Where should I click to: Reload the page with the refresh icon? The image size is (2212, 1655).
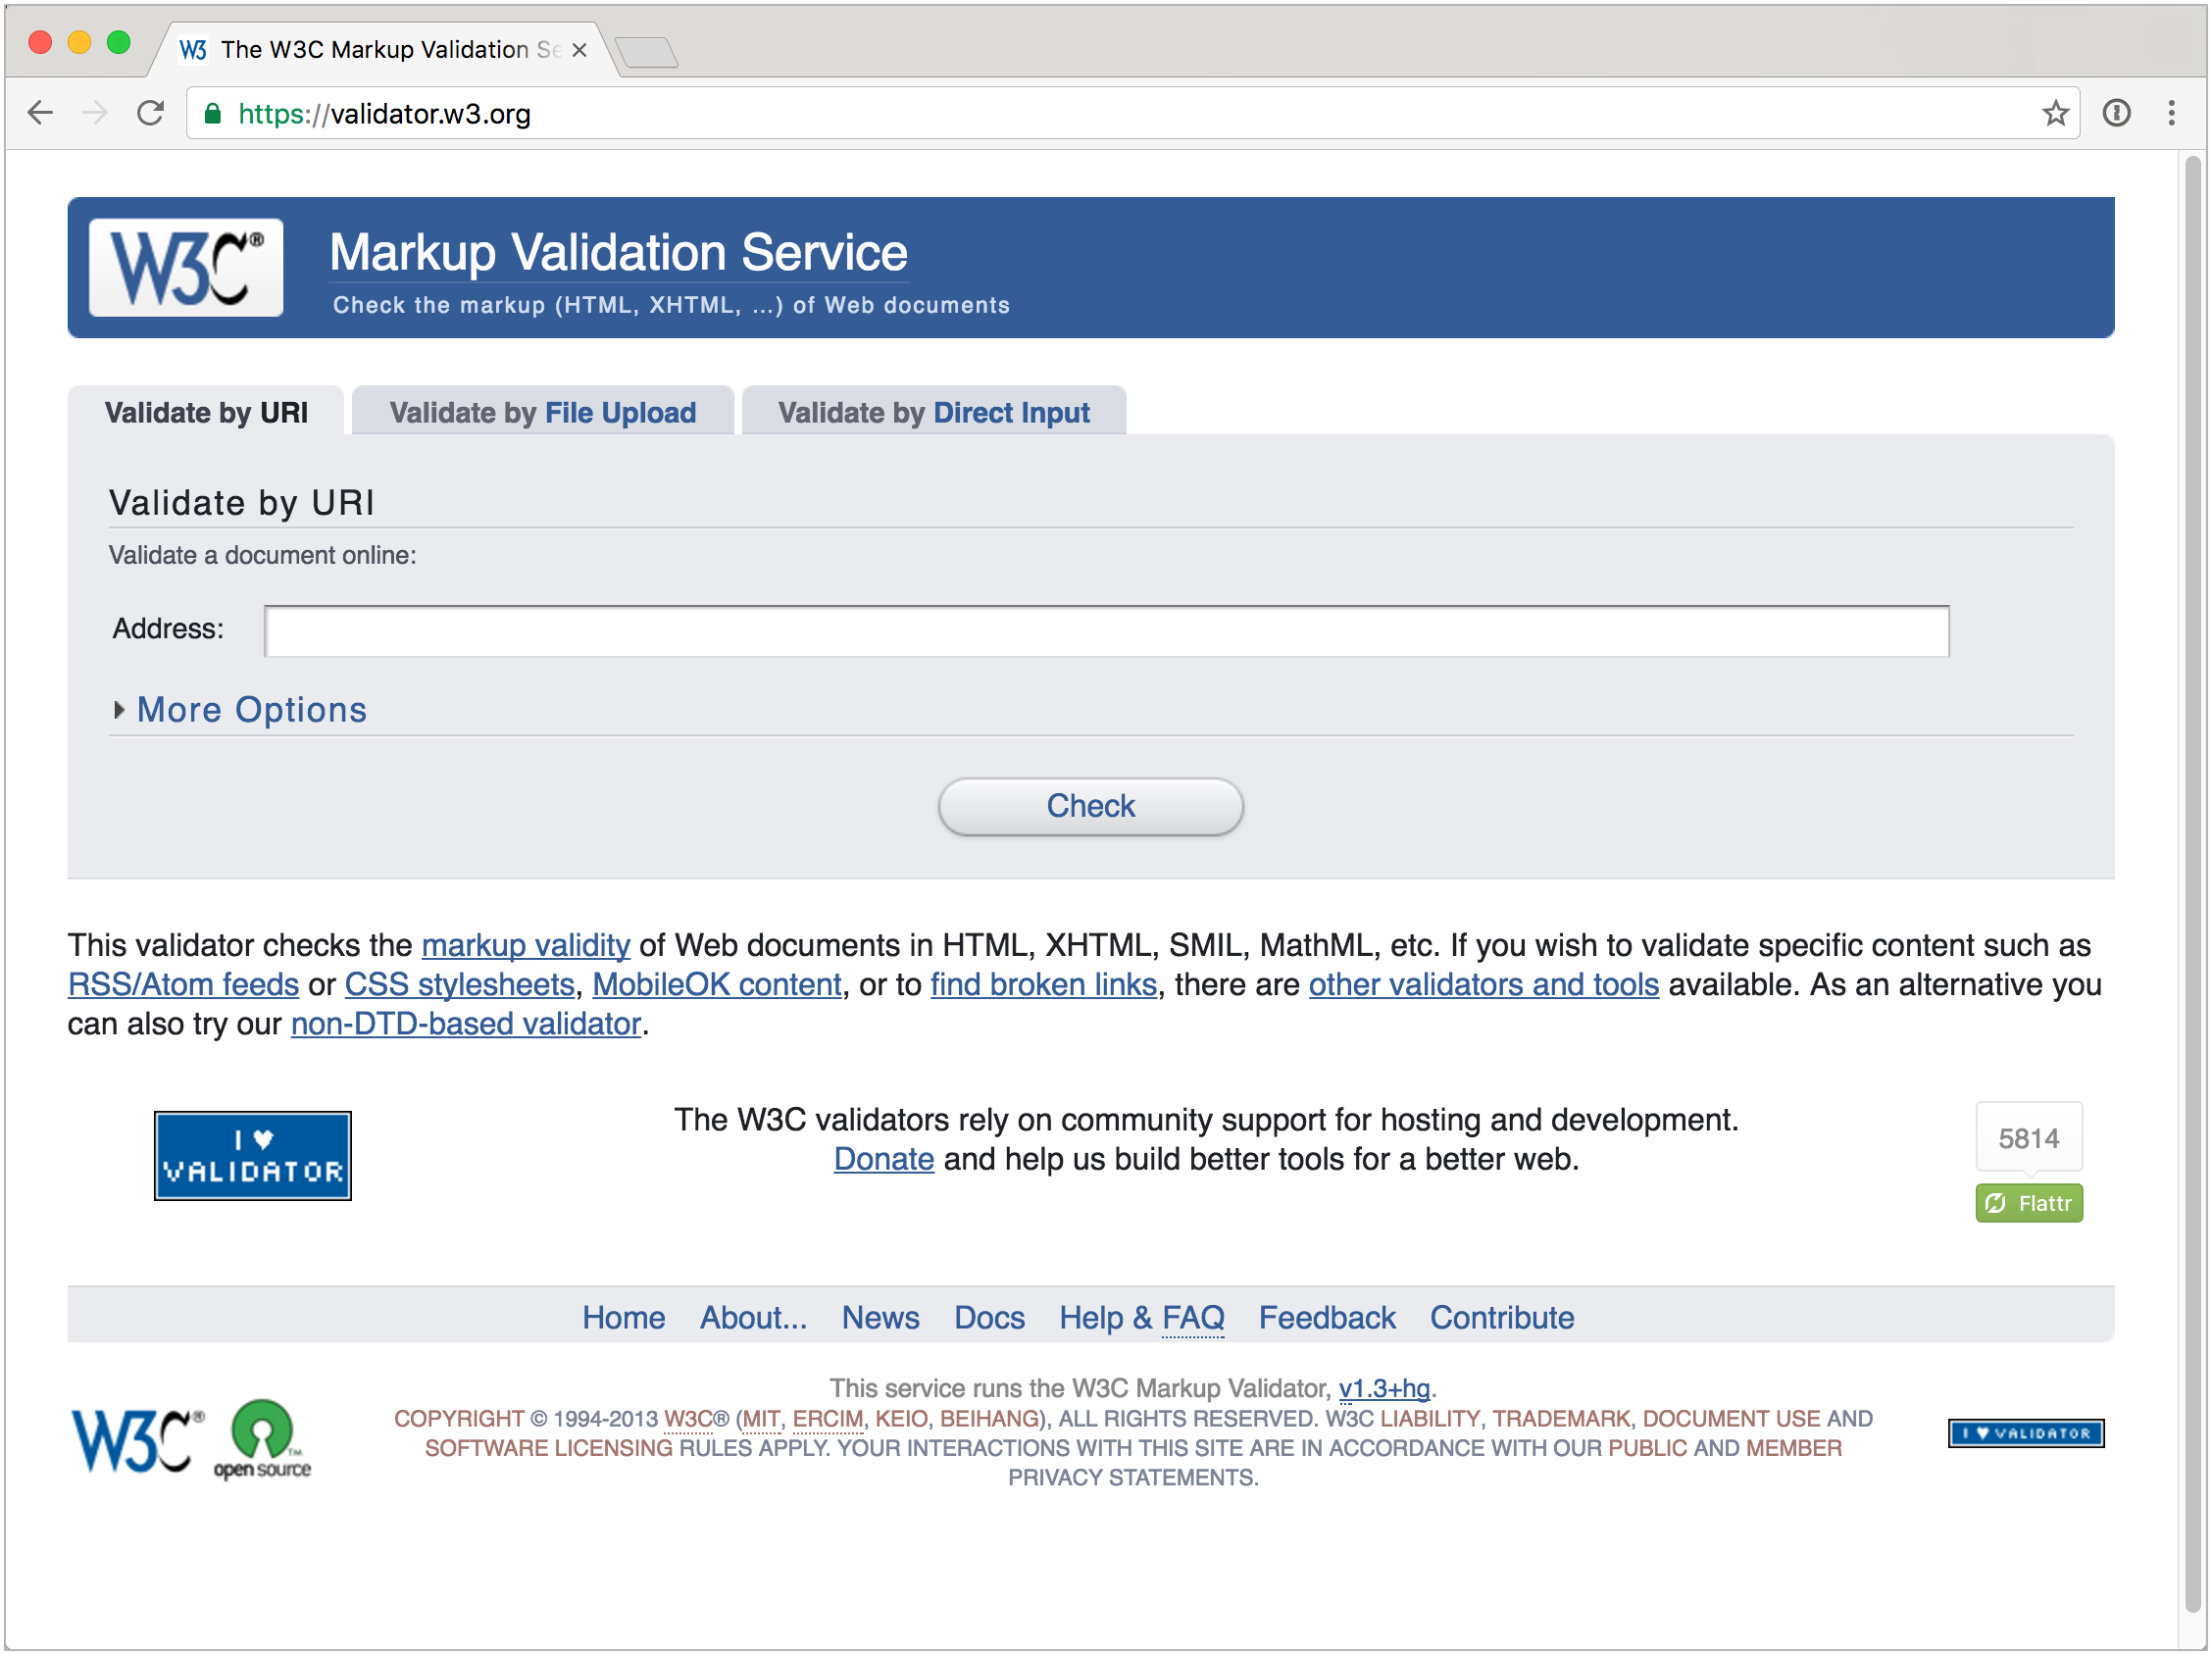point(151,113)
